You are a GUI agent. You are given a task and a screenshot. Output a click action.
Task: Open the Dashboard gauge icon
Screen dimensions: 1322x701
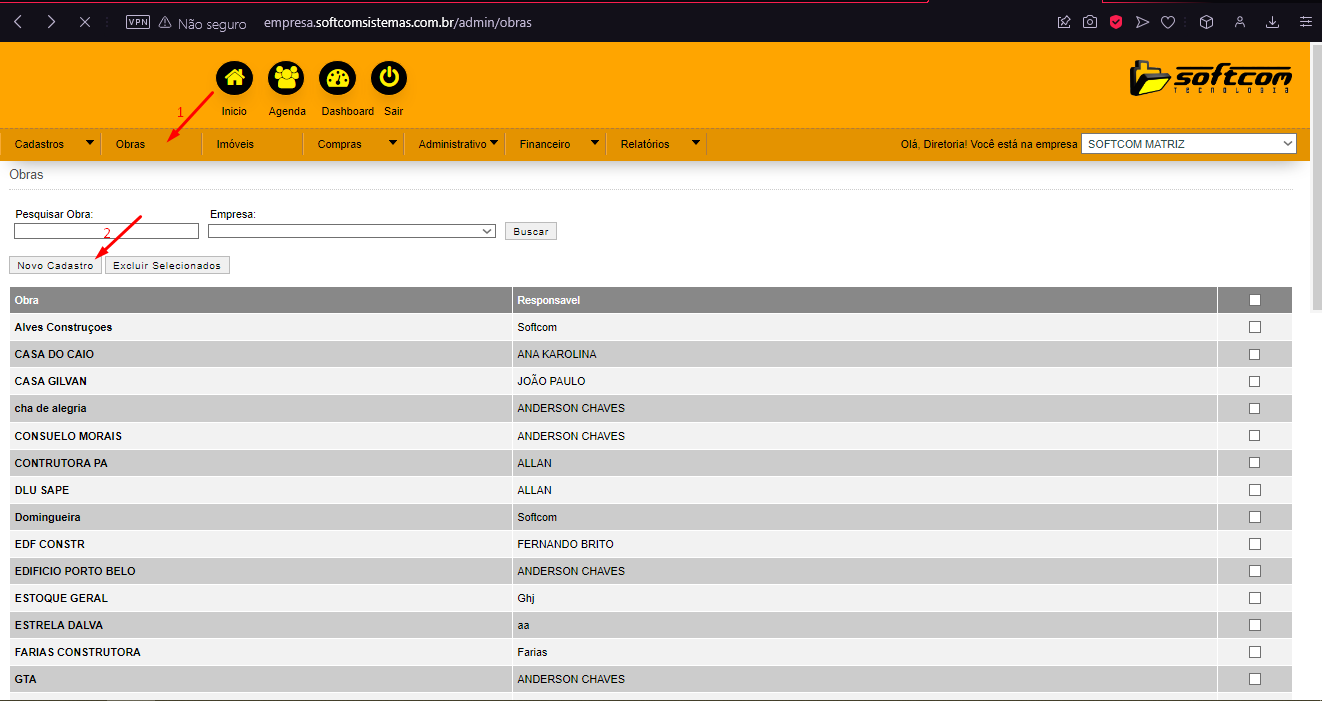coord(337,78)
